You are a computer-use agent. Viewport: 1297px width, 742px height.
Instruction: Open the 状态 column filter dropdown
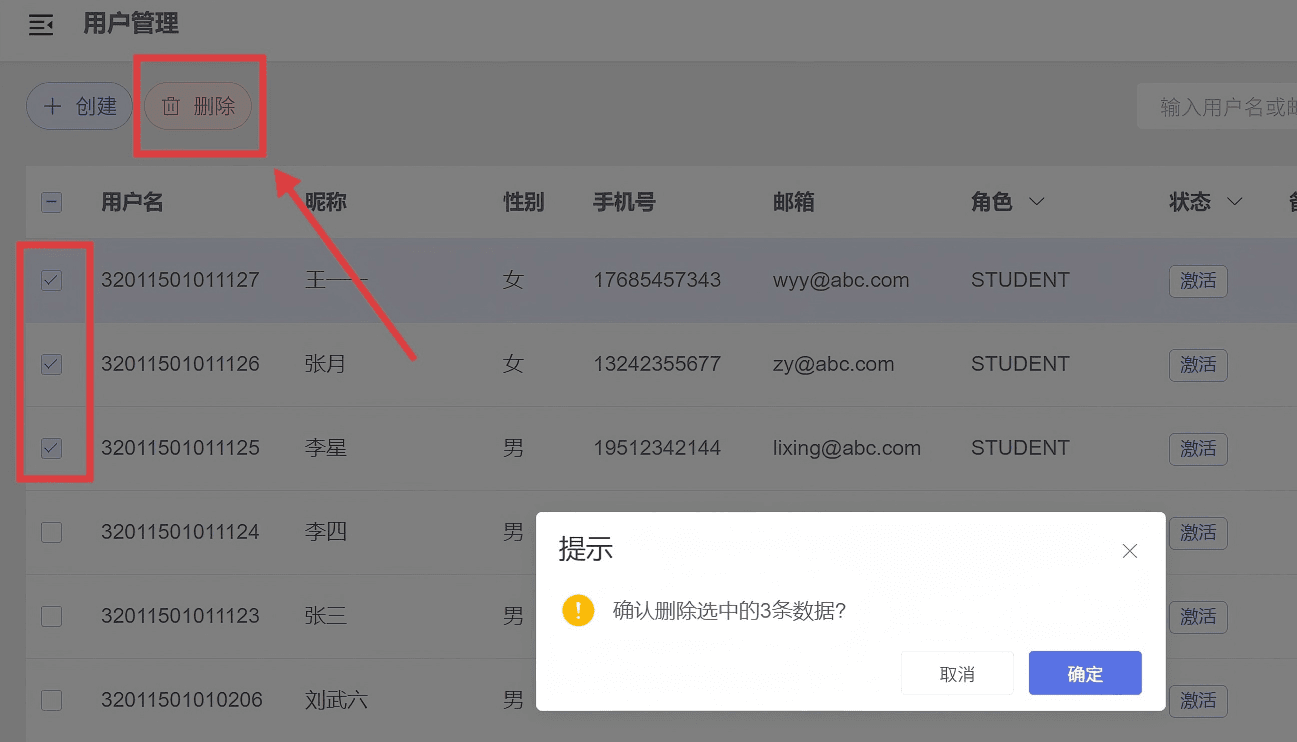[x=1235, y=202]
